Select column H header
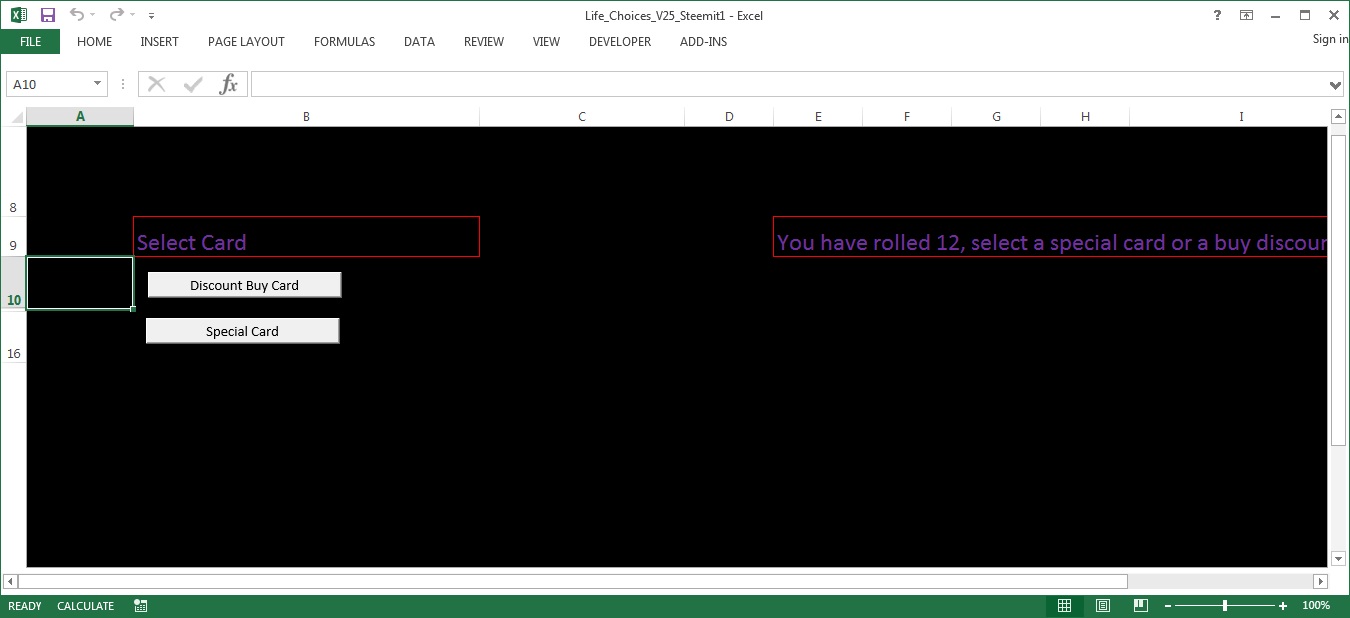 pyautogui.click(x=1085, y=117)
